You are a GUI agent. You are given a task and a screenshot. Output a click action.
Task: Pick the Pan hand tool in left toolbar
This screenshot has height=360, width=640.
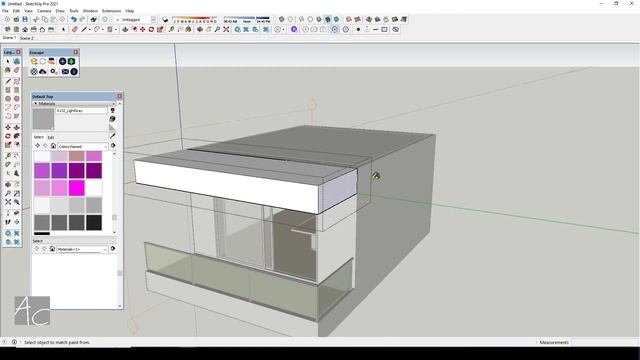[x=17, y=184]
